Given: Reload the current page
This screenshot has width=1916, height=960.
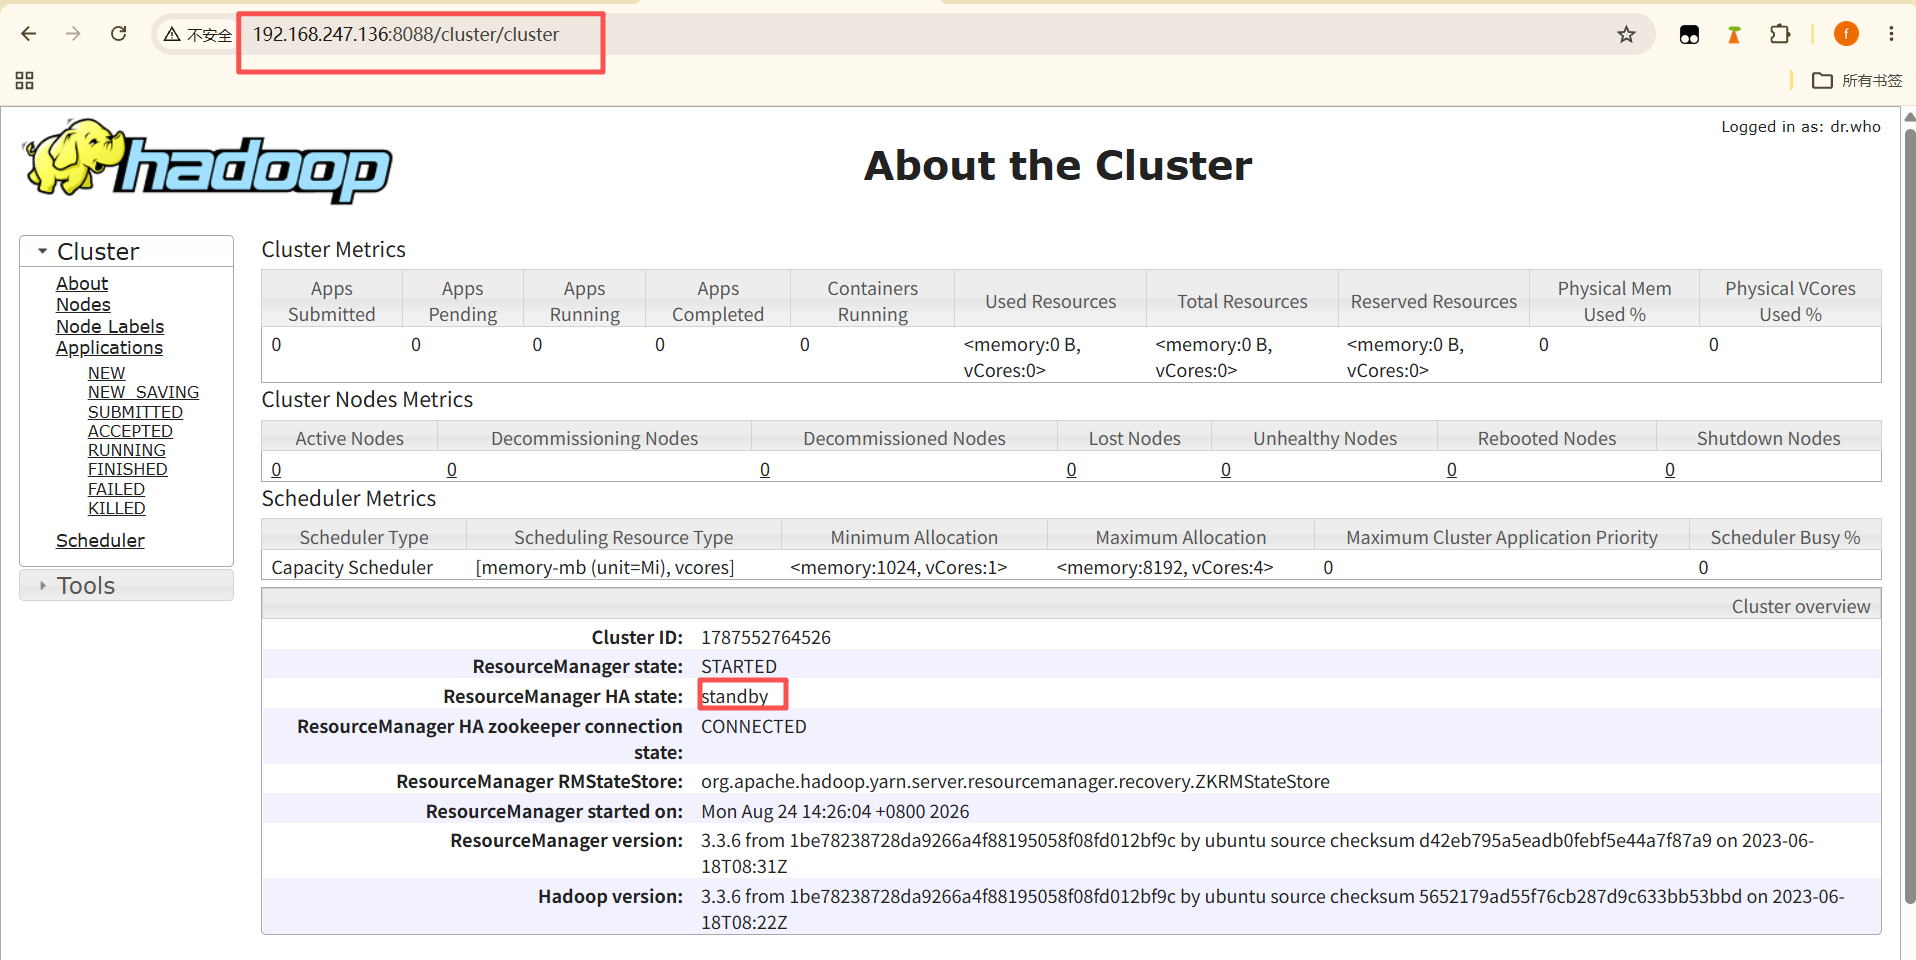Looking at the screenshot, I should pos(118,34).
